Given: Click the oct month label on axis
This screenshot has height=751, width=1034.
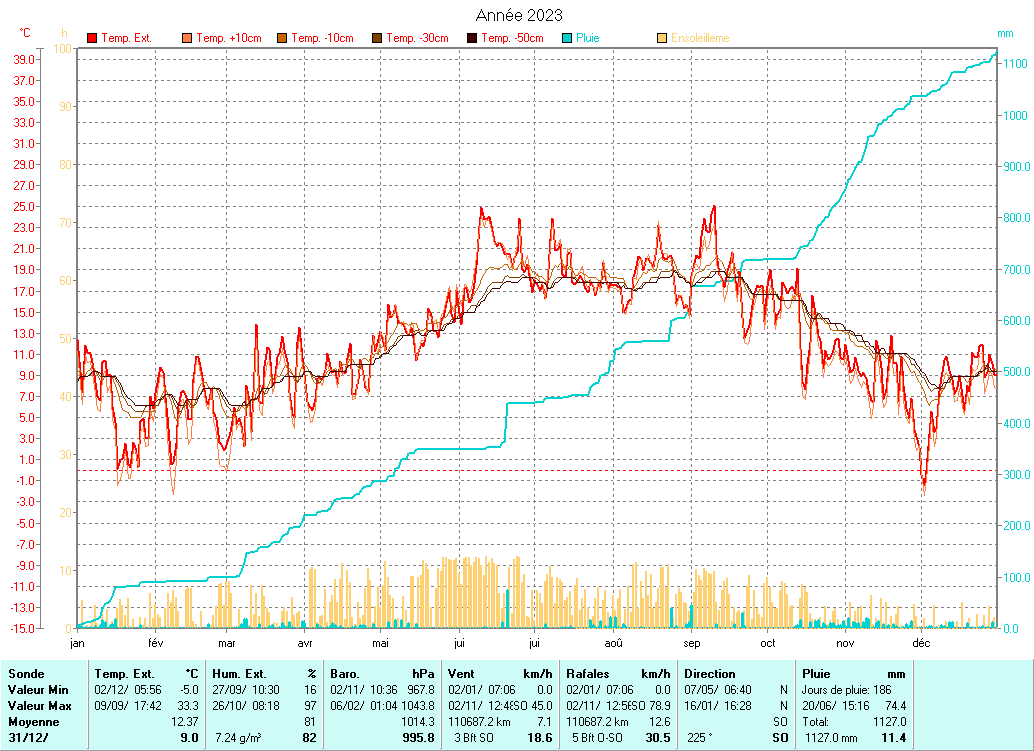Looking at the screenshot, I should 768,644.
